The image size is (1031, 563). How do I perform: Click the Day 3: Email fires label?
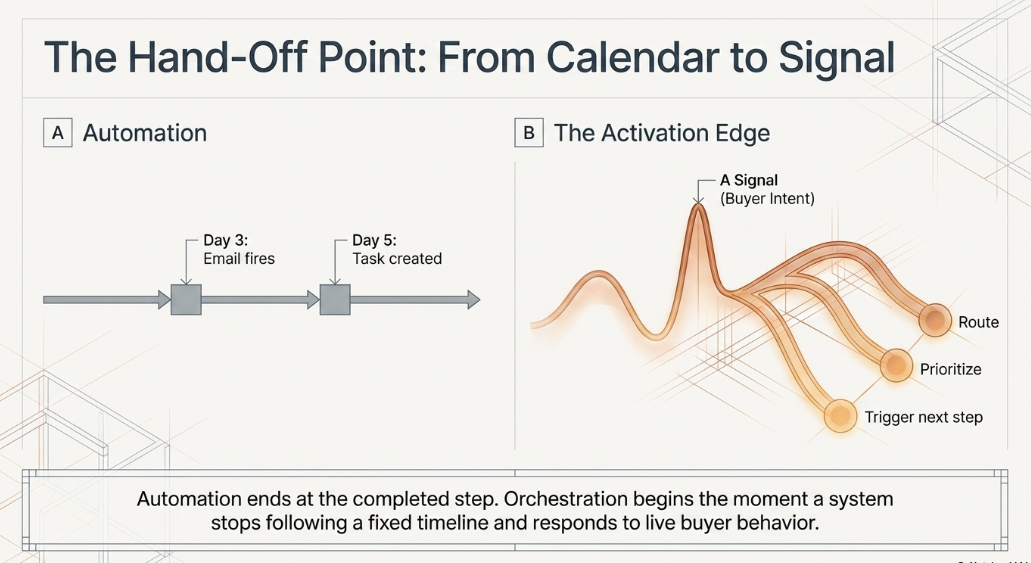[239, 249]
